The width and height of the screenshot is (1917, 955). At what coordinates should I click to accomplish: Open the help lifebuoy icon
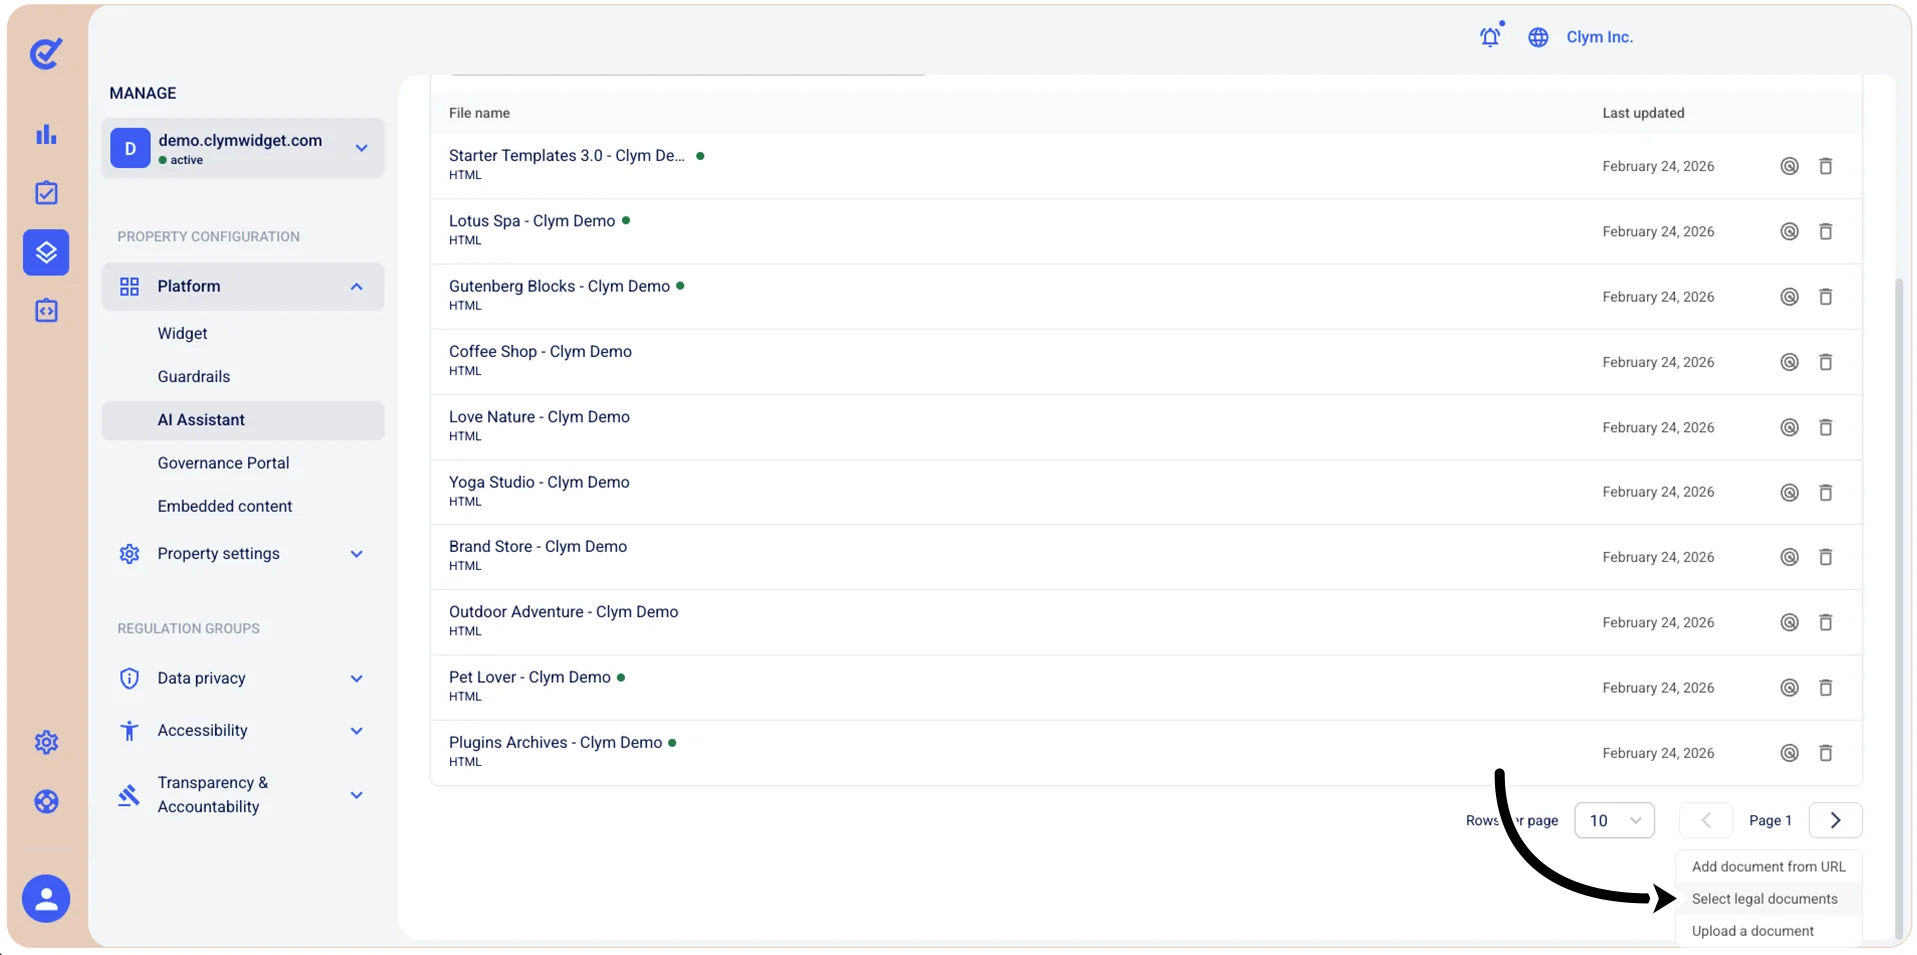pos(46,801)
